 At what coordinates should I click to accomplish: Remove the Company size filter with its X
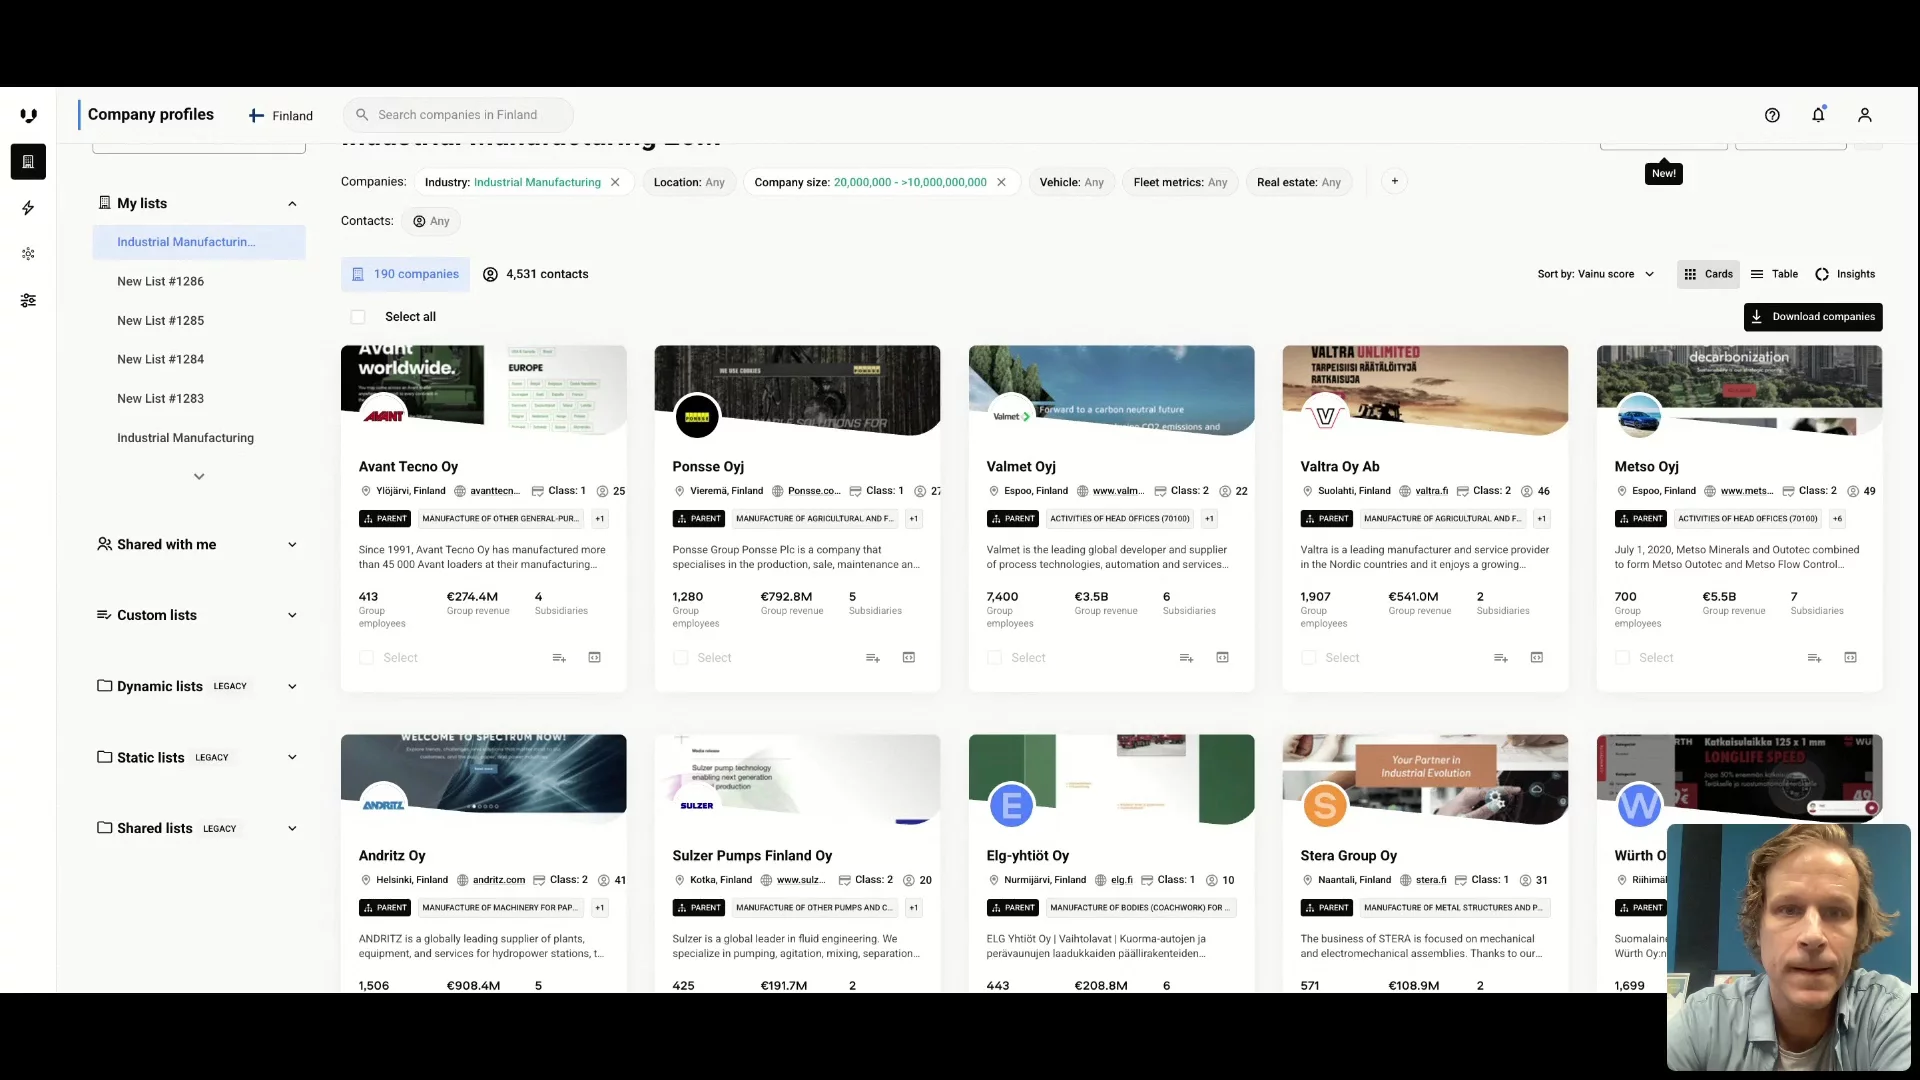pos(1001,182)
